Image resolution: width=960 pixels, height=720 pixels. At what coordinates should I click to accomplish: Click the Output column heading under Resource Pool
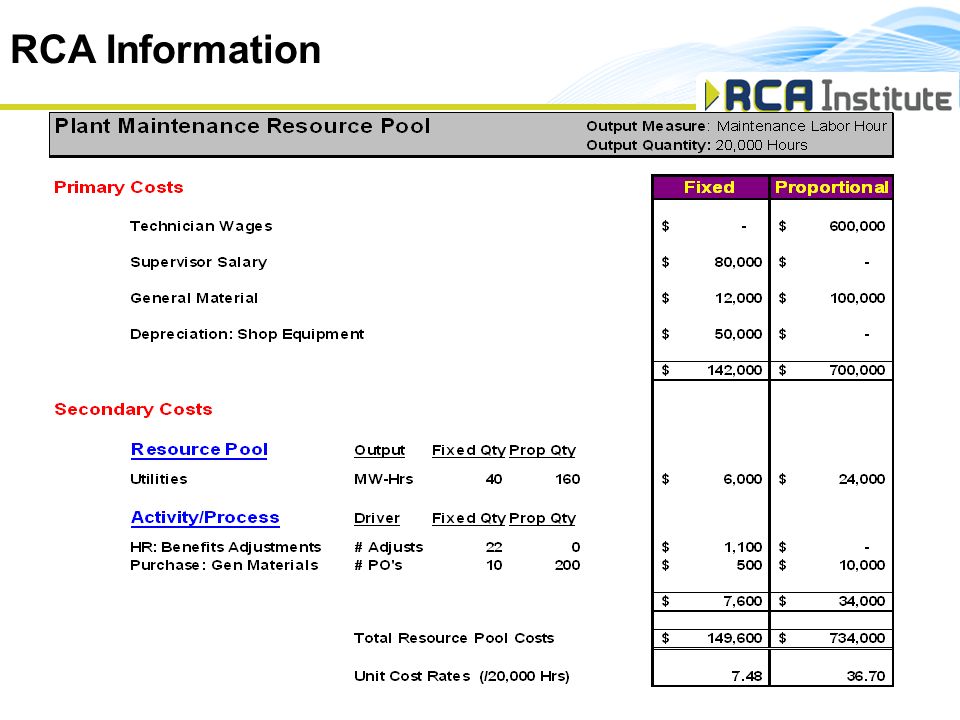(x=380, y=451)
